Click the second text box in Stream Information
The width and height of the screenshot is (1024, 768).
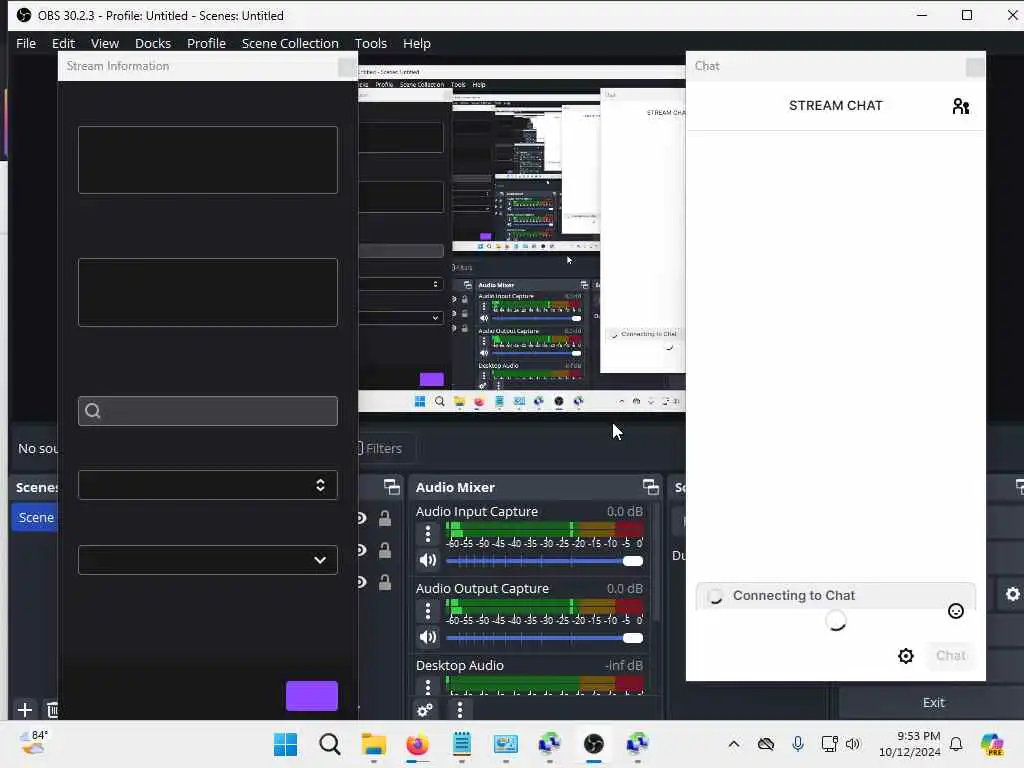pos(208,293)
